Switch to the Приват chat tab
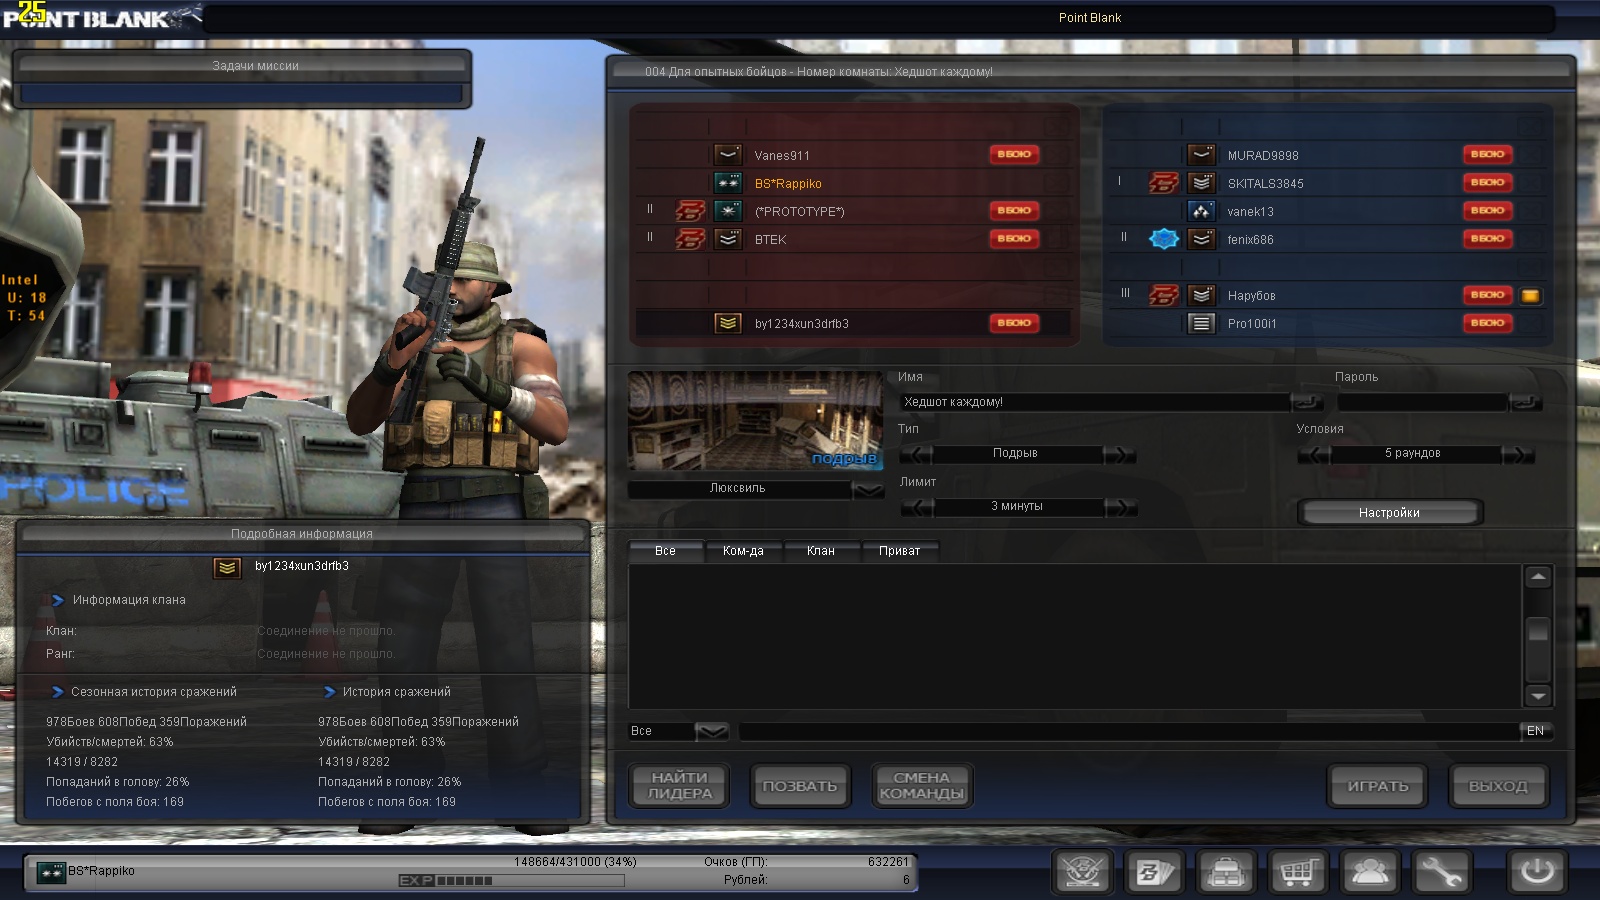Viewport: 1600px width, 900px height. (899, 551)
